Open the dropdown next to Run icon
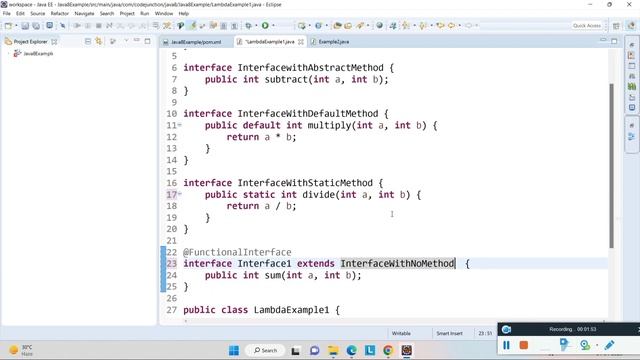Screen dimensions: 640x360 (x=273, y=26)
